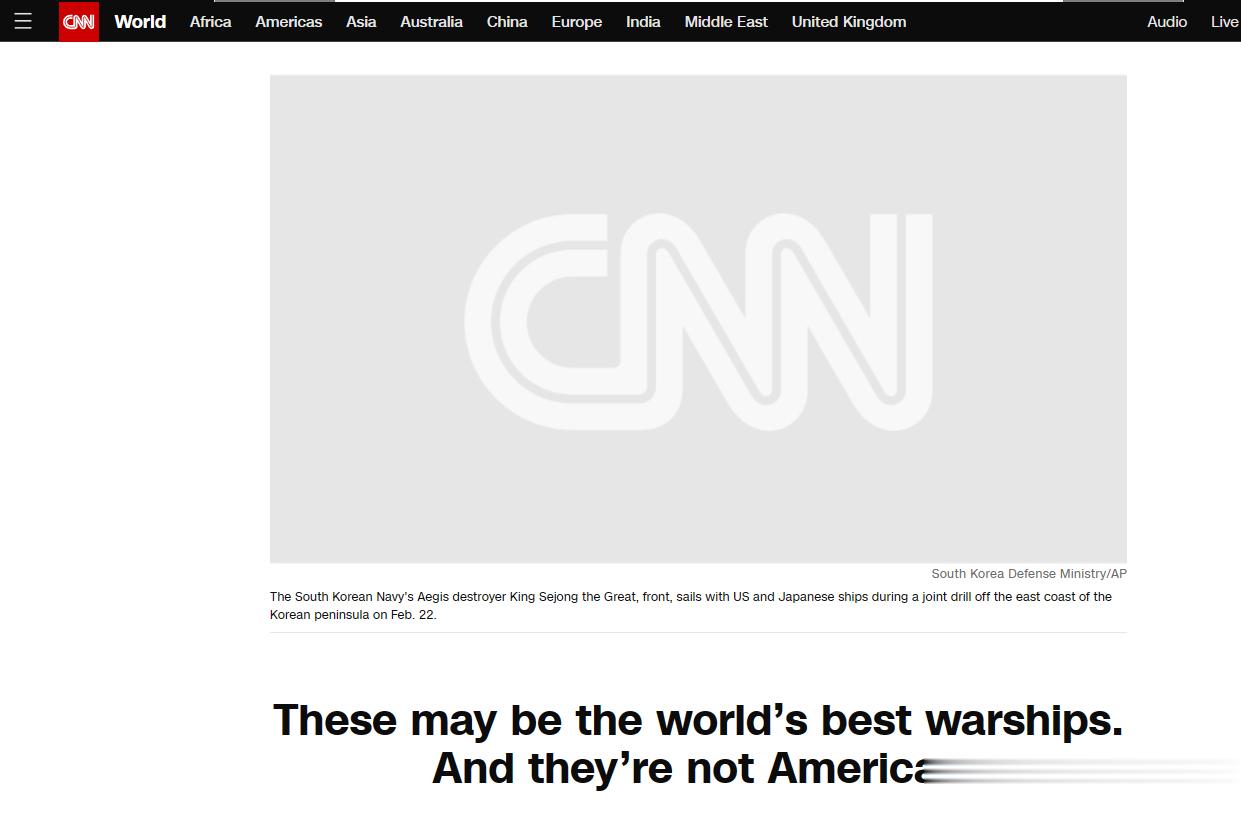Select the Asia section
Screen dimensions: 1241x815
361,21
